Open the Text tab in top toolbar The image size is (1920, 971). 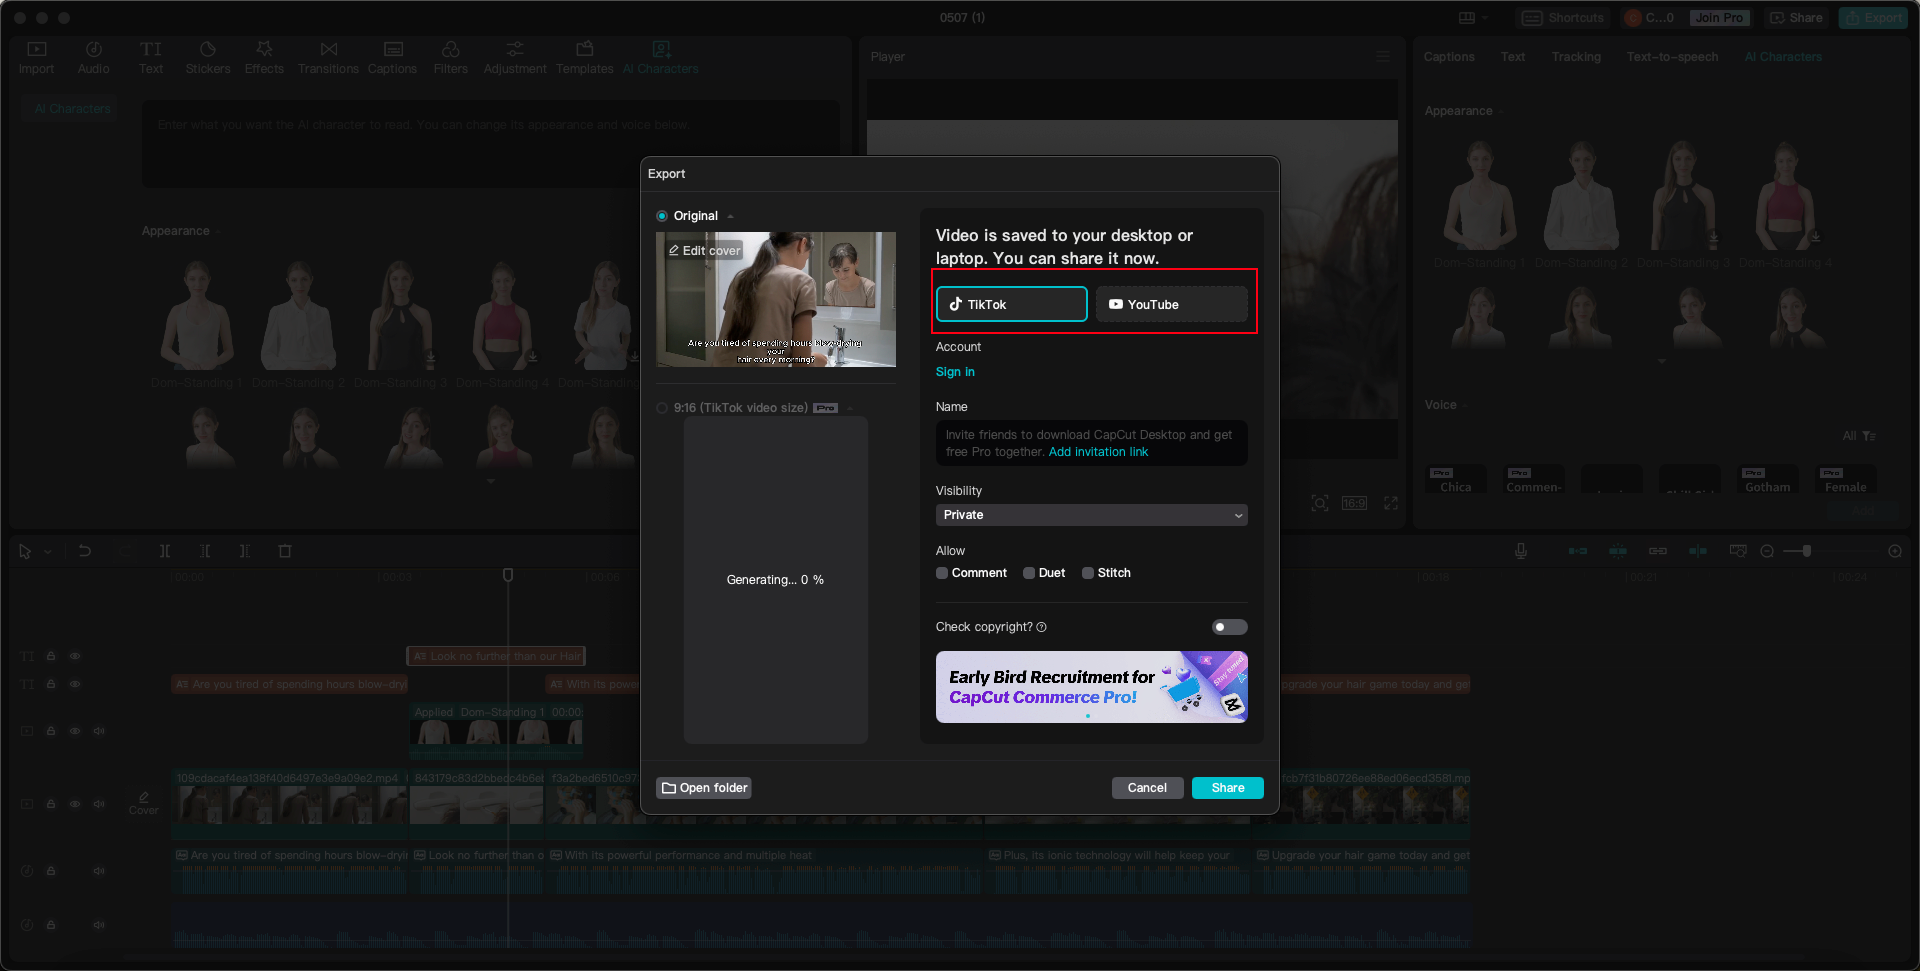(x=151, y=58)
